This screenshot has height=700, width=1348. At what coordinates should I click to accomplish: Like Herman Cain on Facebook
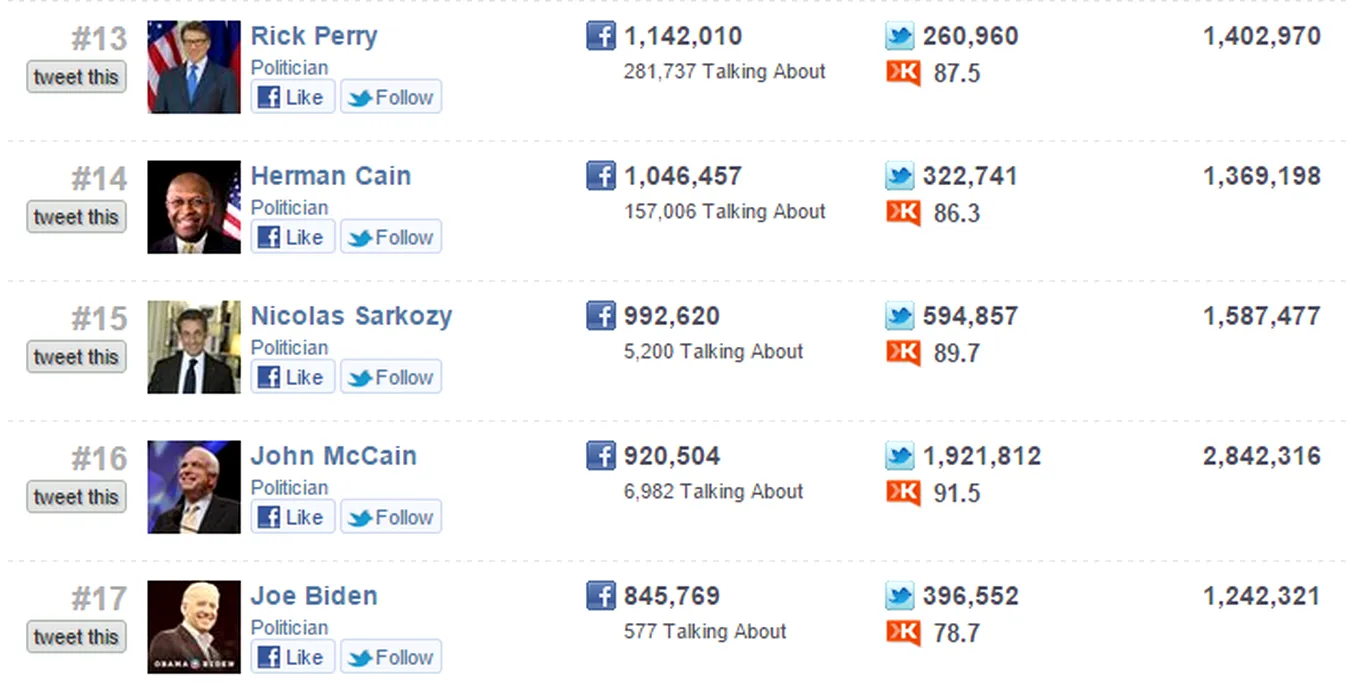click(292, 237)
